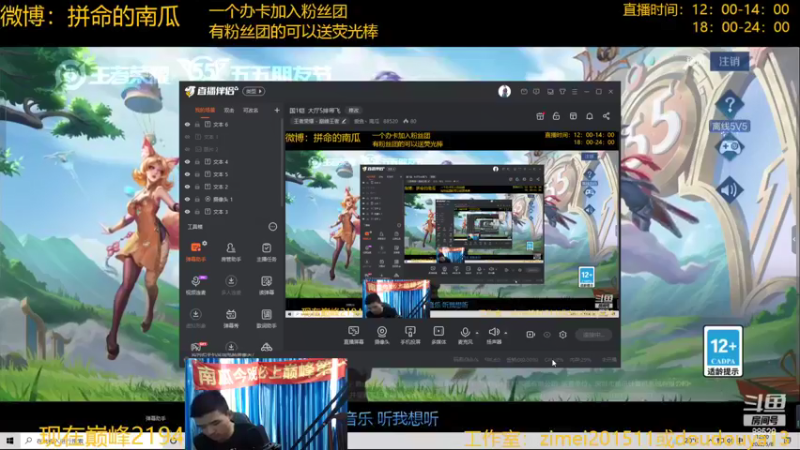Open the Windows Start button
Image resolution: width=800 pixels, height=450 pixels.
coord(10,440)
